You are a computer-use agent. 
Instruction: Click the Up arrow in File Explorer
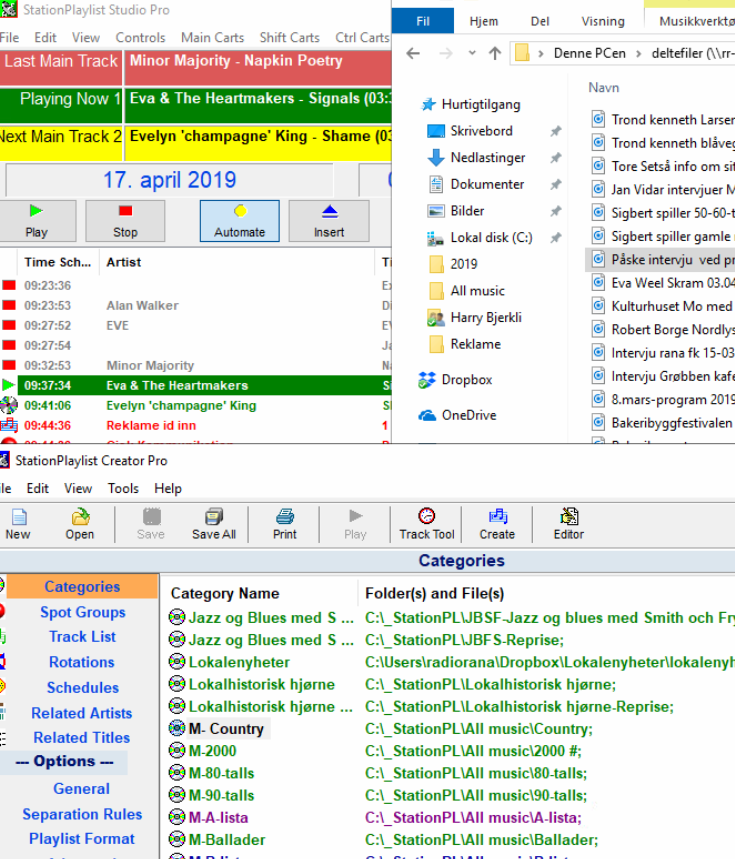[495, 53]
